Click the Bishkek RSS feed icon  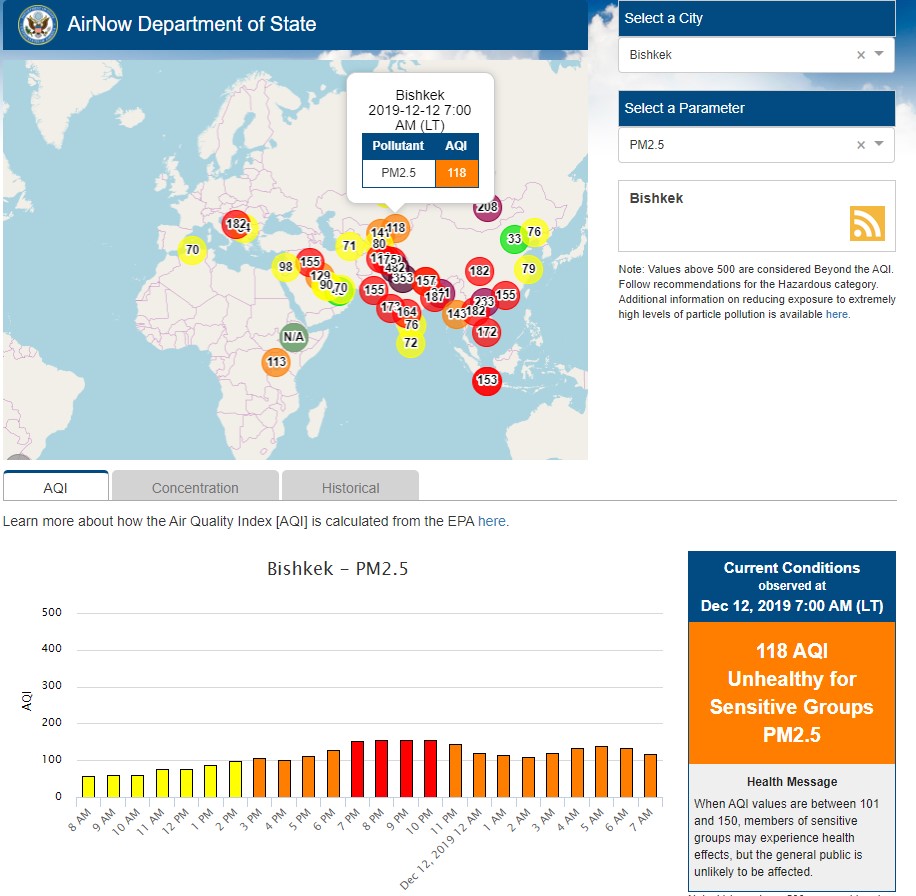point(867,223)
